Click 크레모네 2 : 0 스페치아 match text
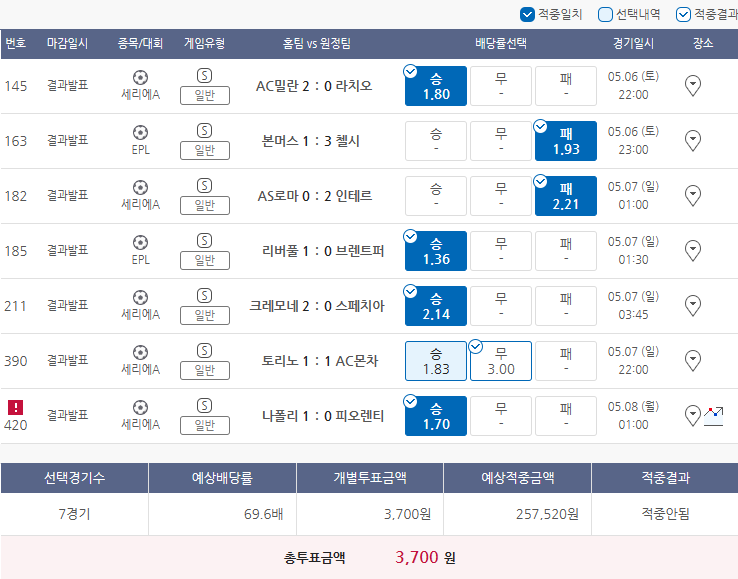The width and height of the screenshot is (738, 579). click(x=317, y=306)
